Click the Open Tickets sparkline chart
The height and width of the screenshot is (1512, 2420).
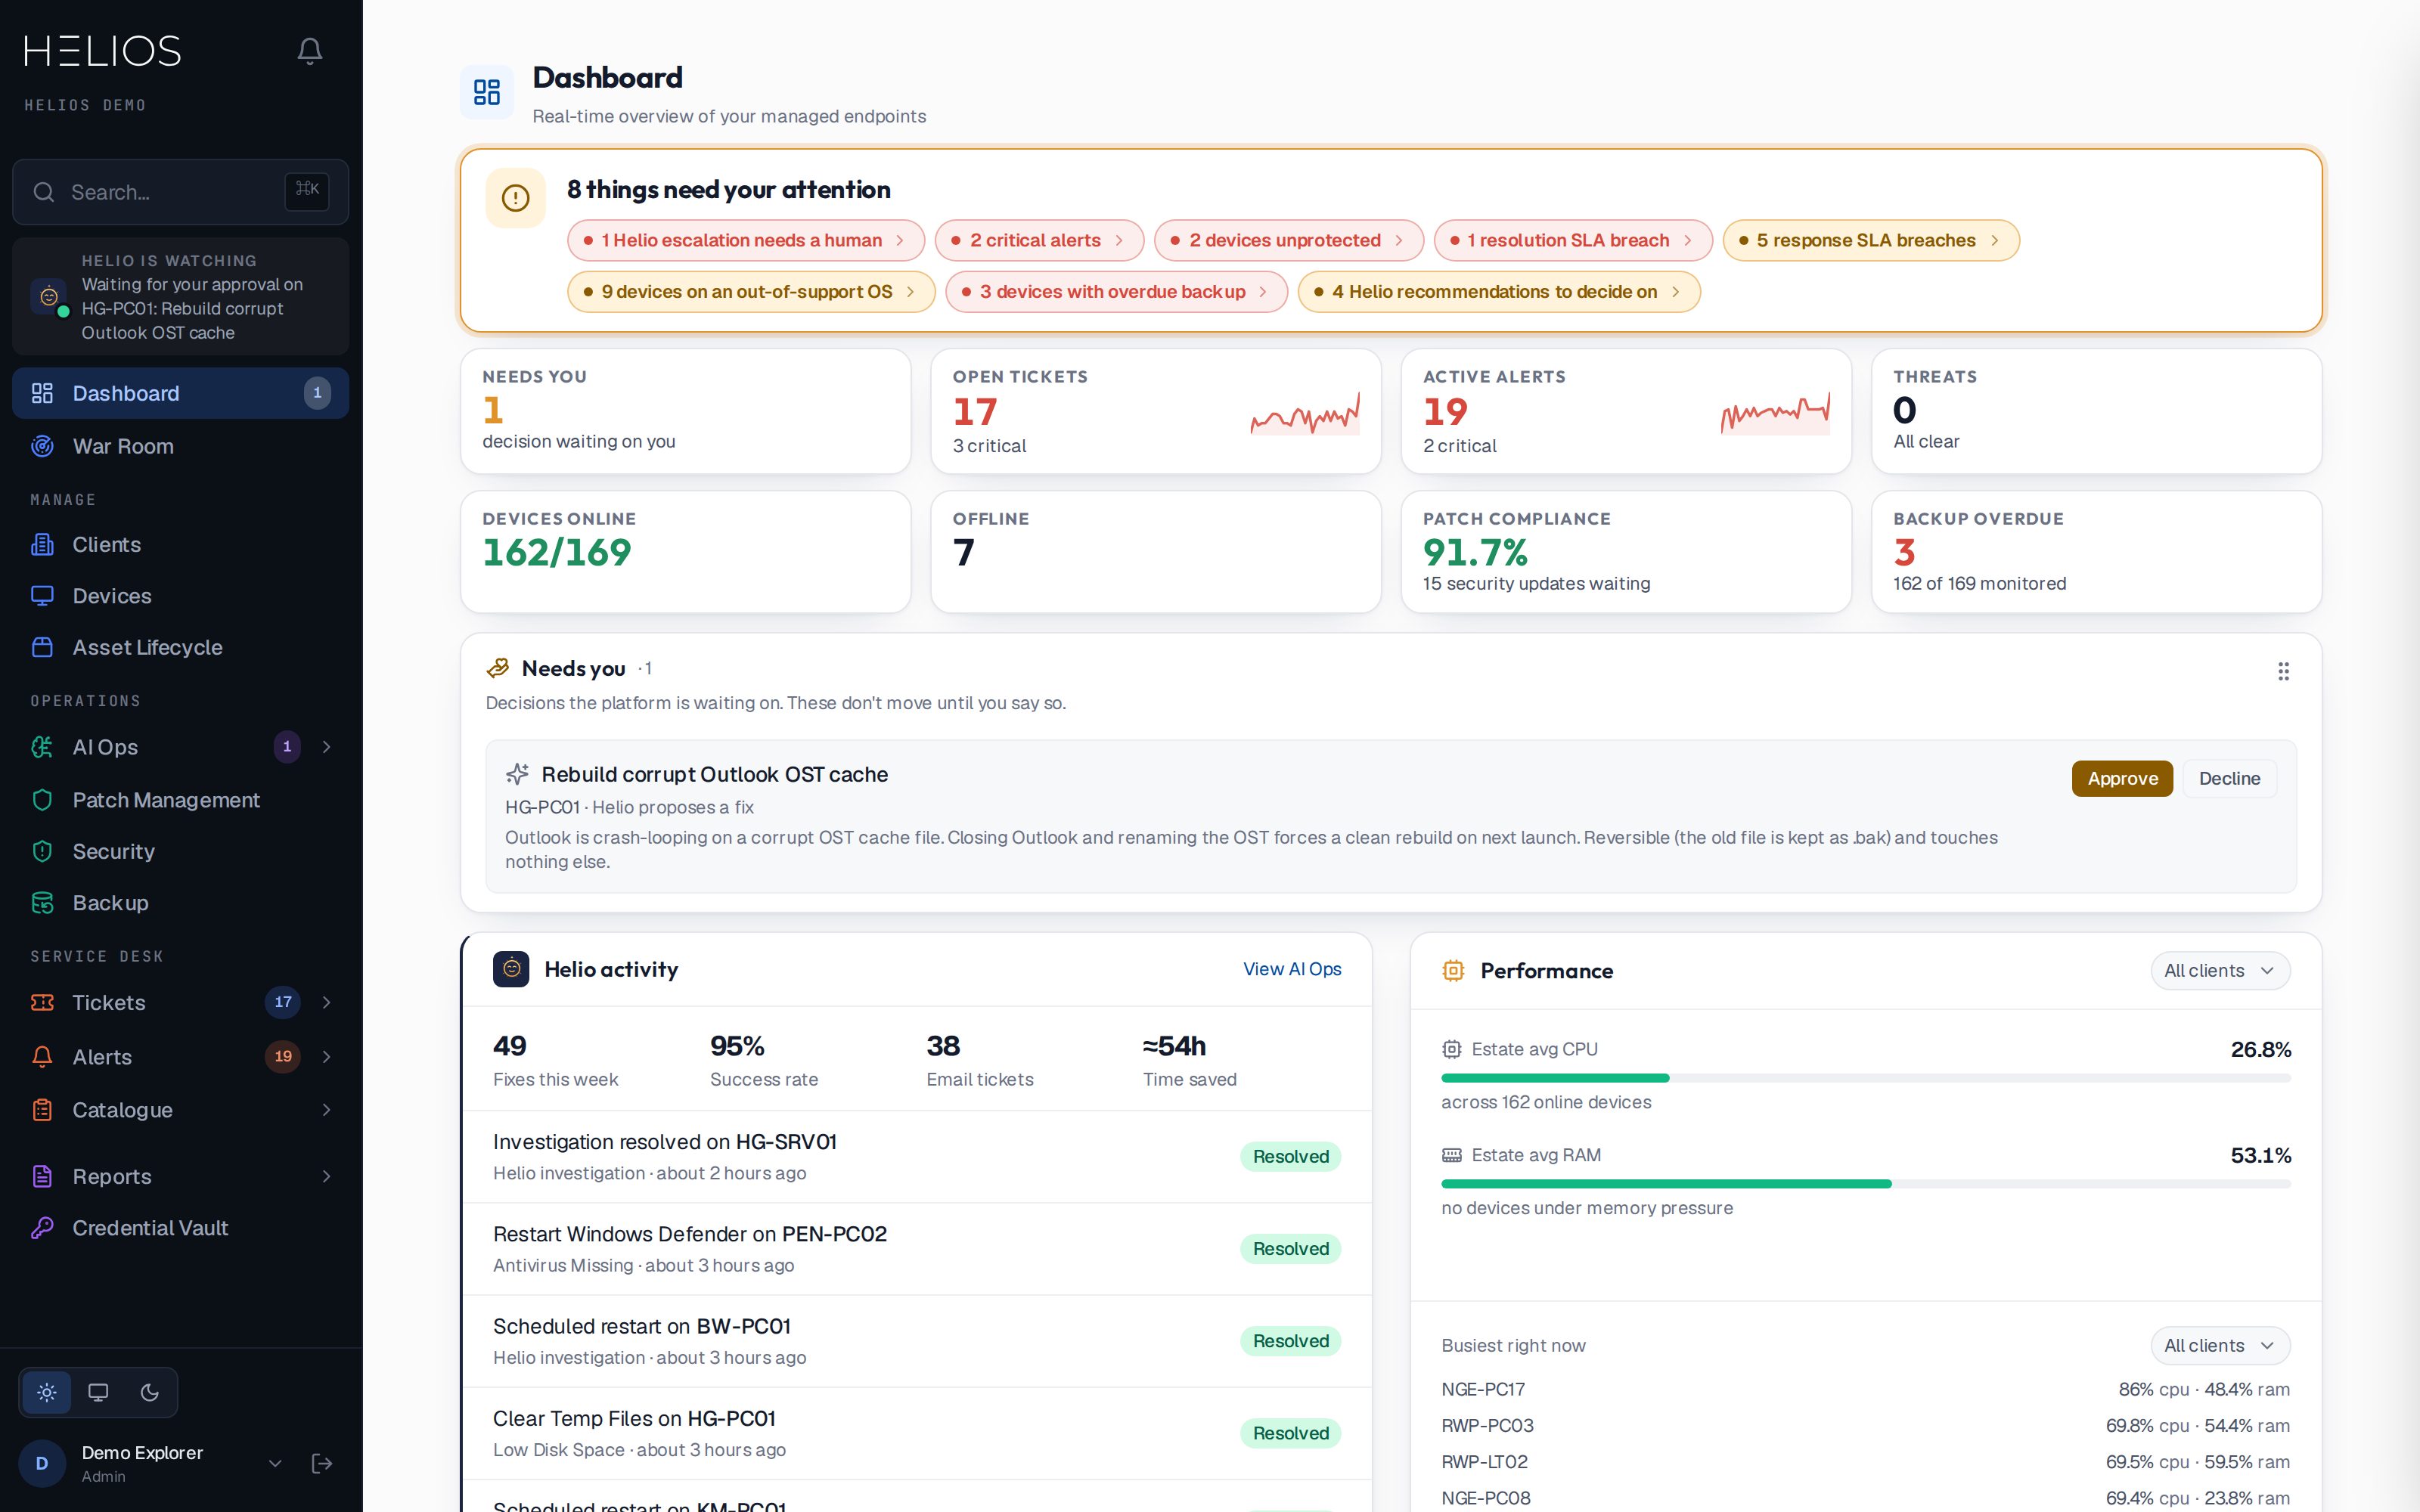tap(1305, 413)
